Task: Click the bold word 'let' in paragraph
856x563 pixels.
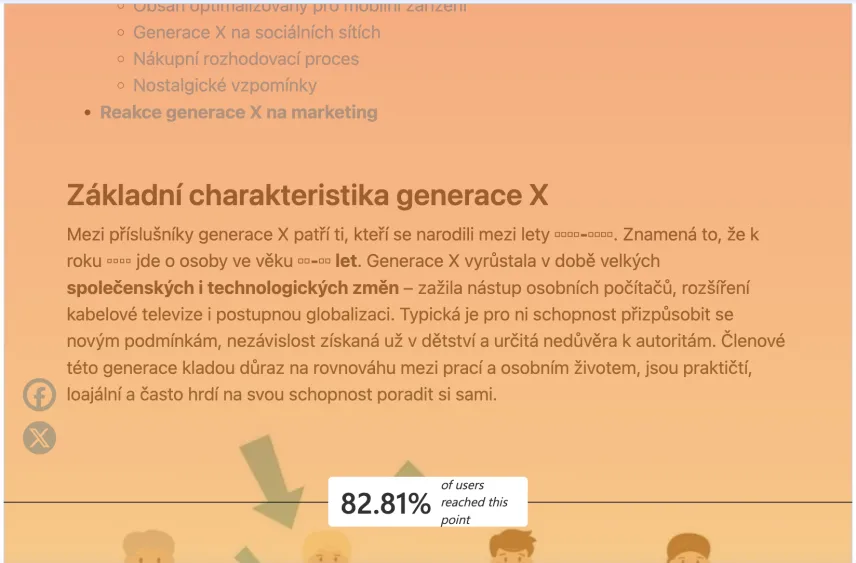Action: coord(346,262)
